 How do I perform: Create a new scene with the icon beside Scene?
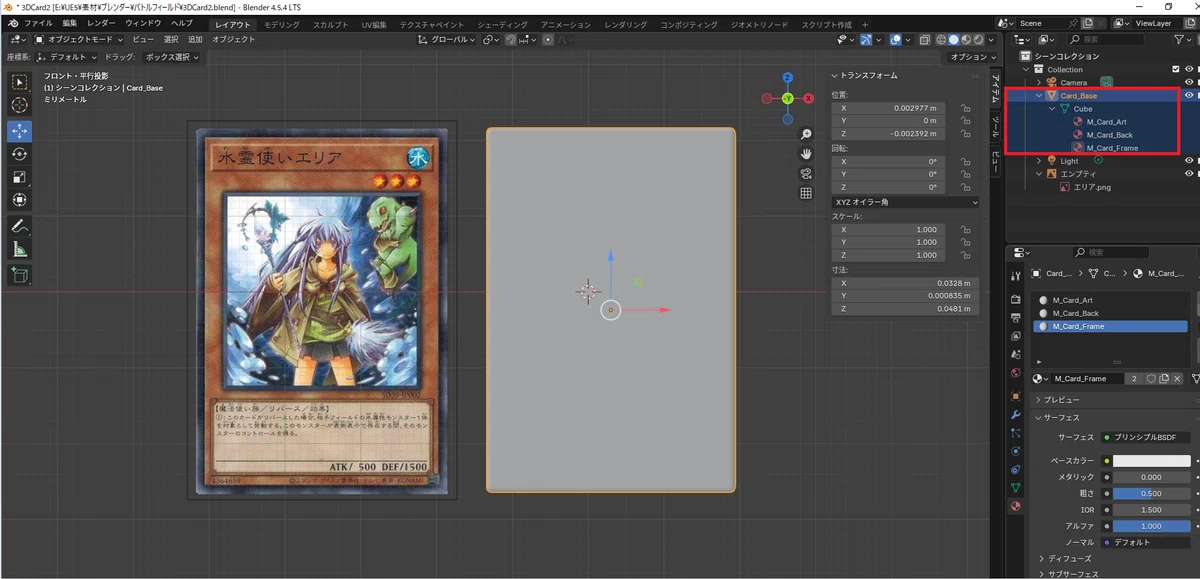coord(1087,23)
